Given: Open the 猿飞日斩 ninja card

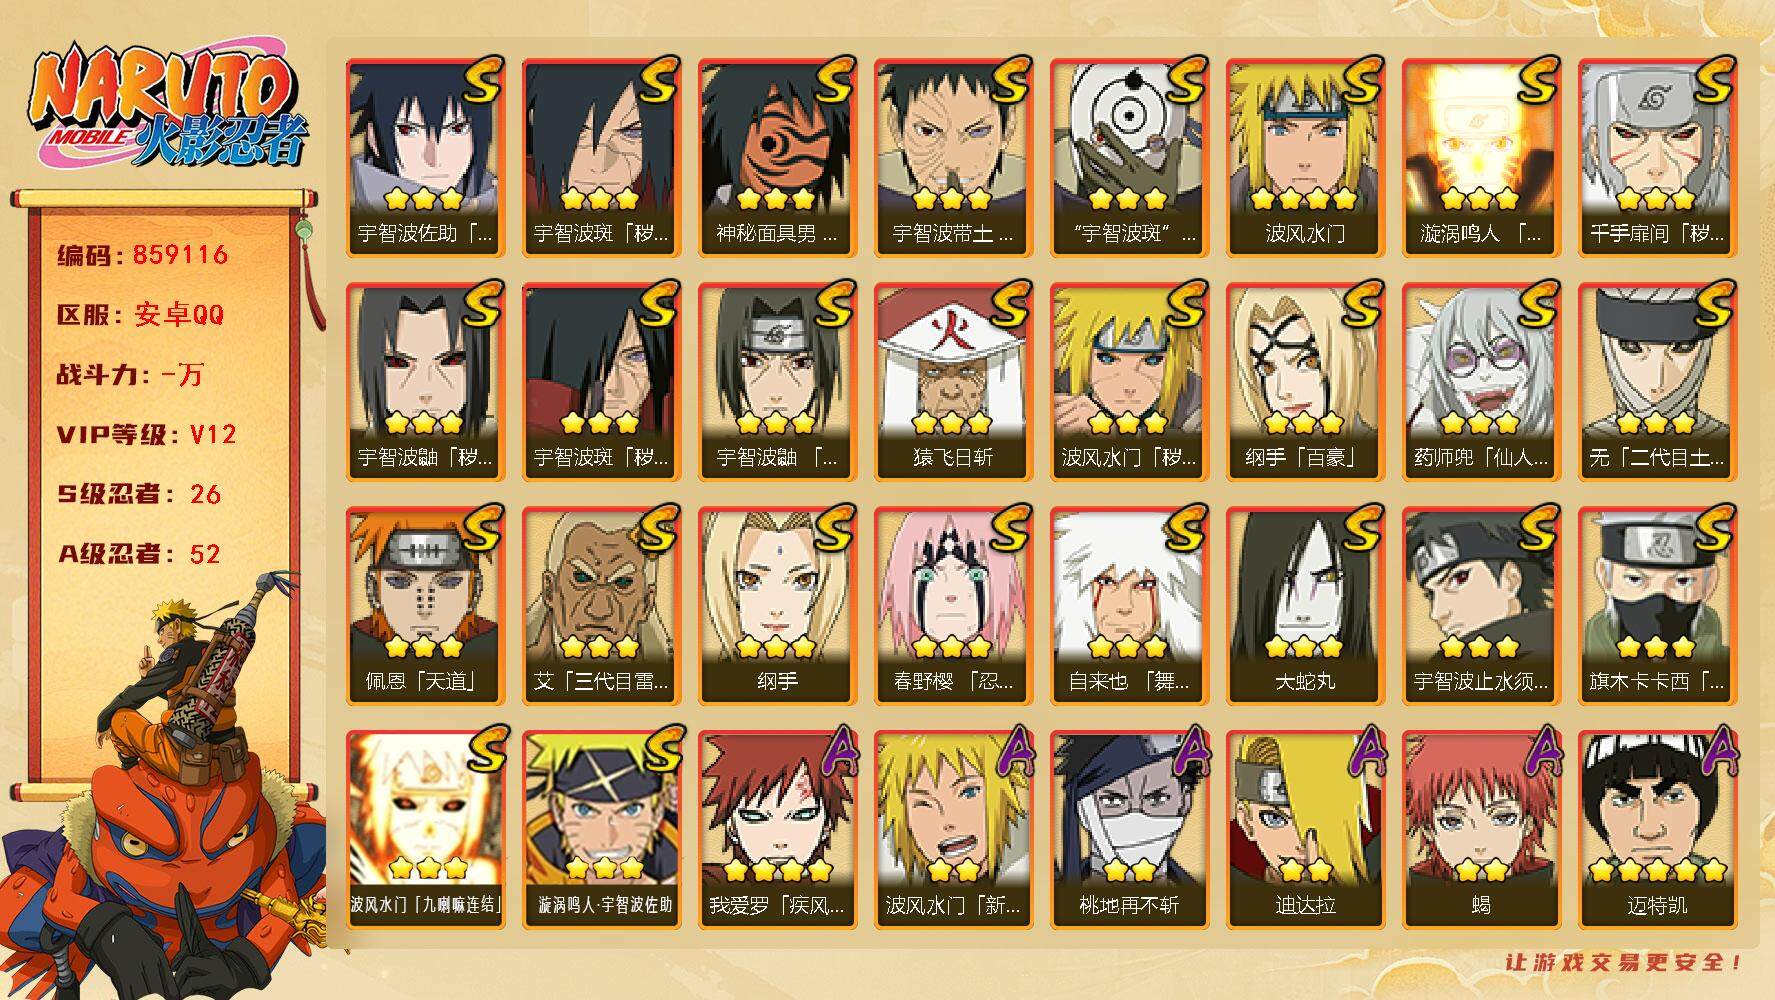Looking at the screenshot, I should coord(953,381).
